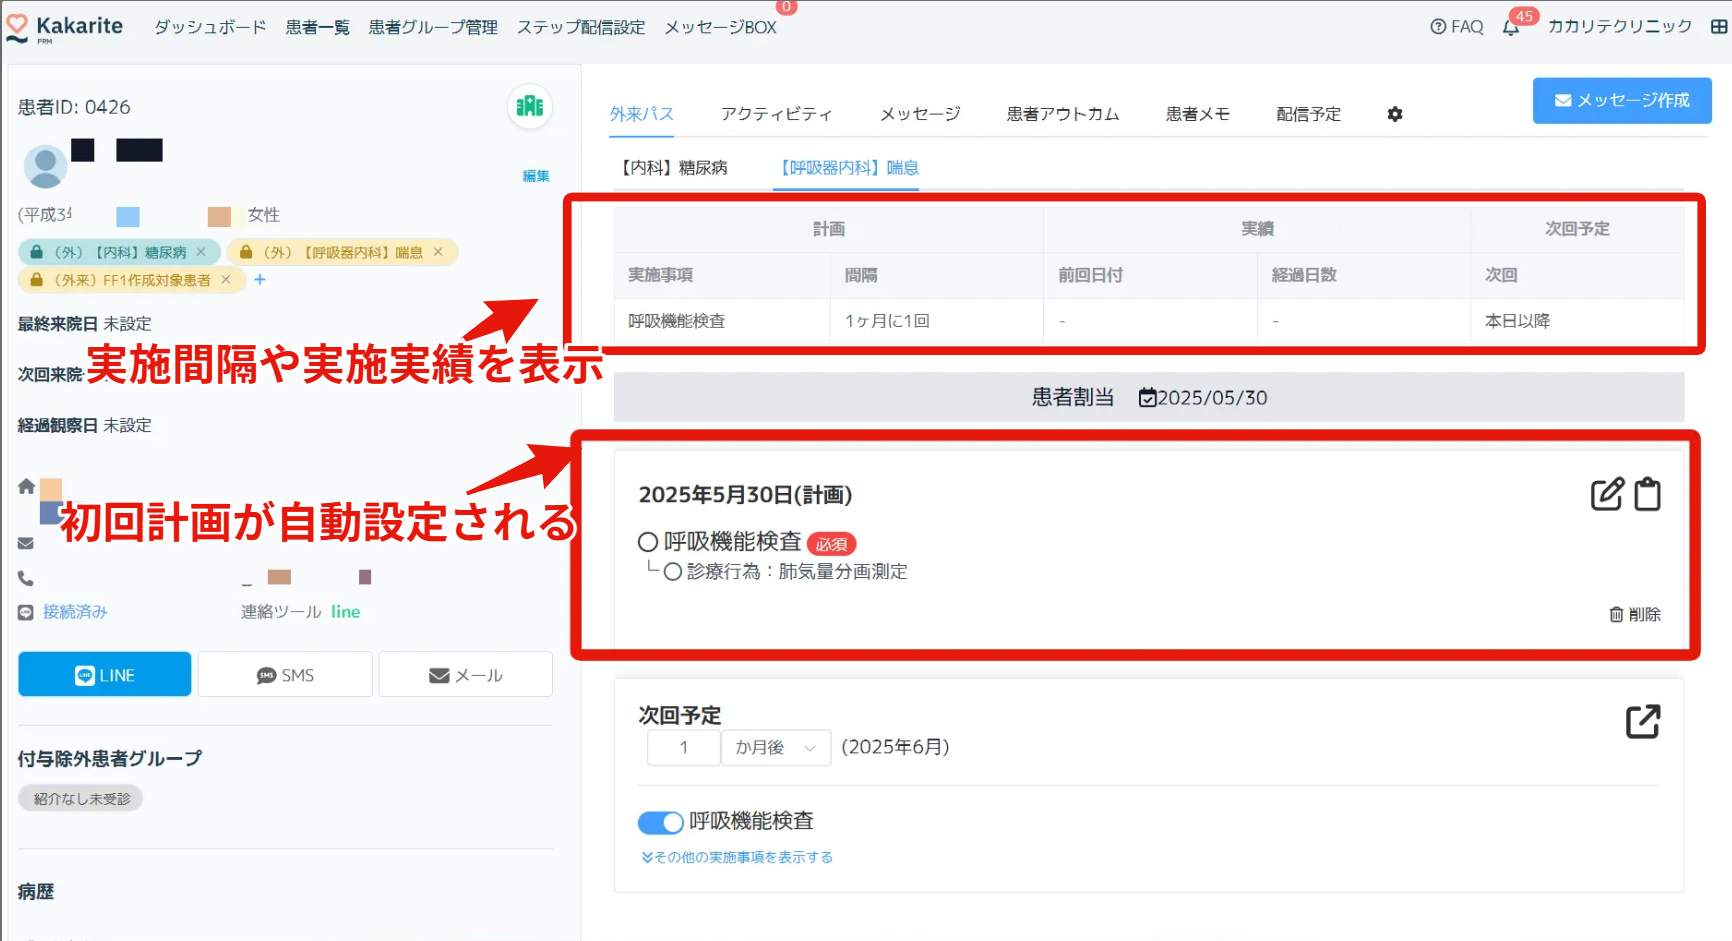Click the clipboard icon on the plan card
This screenshot has height=941, width=1732.
(x=1647, y=494)
